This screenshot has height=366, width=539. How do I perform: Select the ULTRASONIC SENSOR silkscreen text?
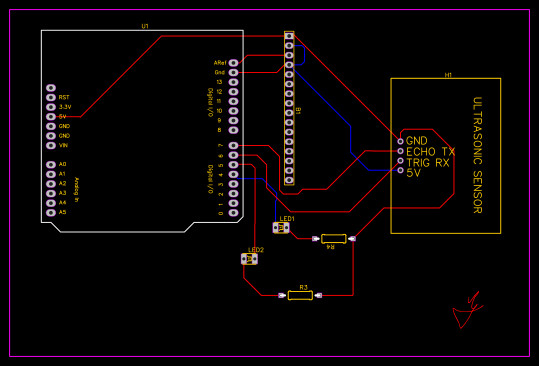coord(478,155)
